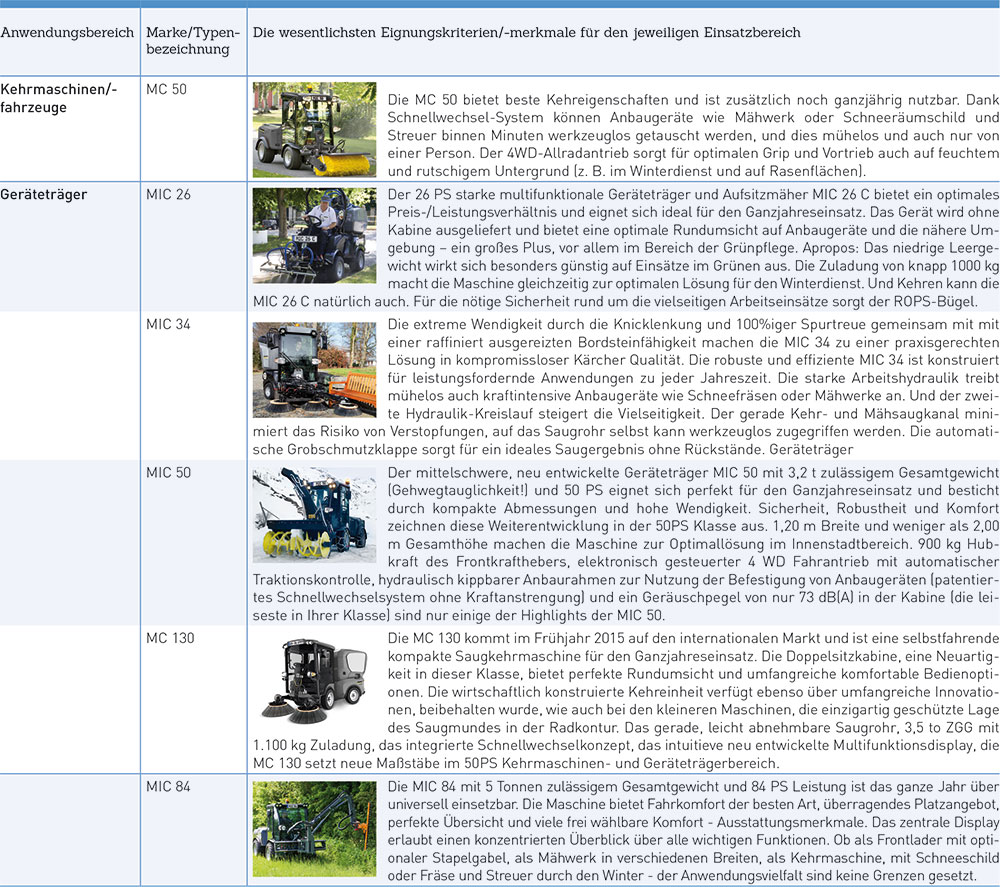Click the text 'Die MC 50 bietet beste Kehreigenschaften'
The height and width of the screenshot is (887, 1000).
529,100
